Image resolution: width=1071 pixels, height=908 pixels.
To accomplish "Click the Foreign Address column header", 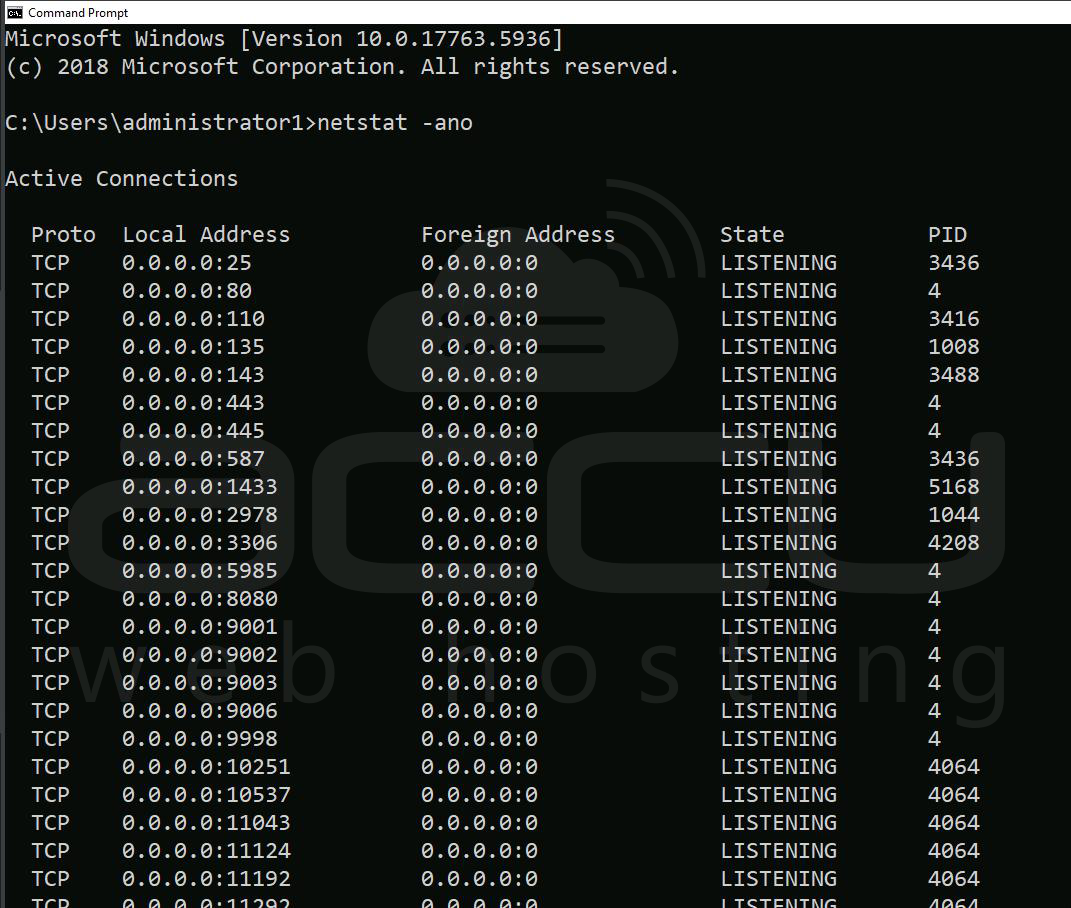I will pyautogui.click(x=517, y=235).
